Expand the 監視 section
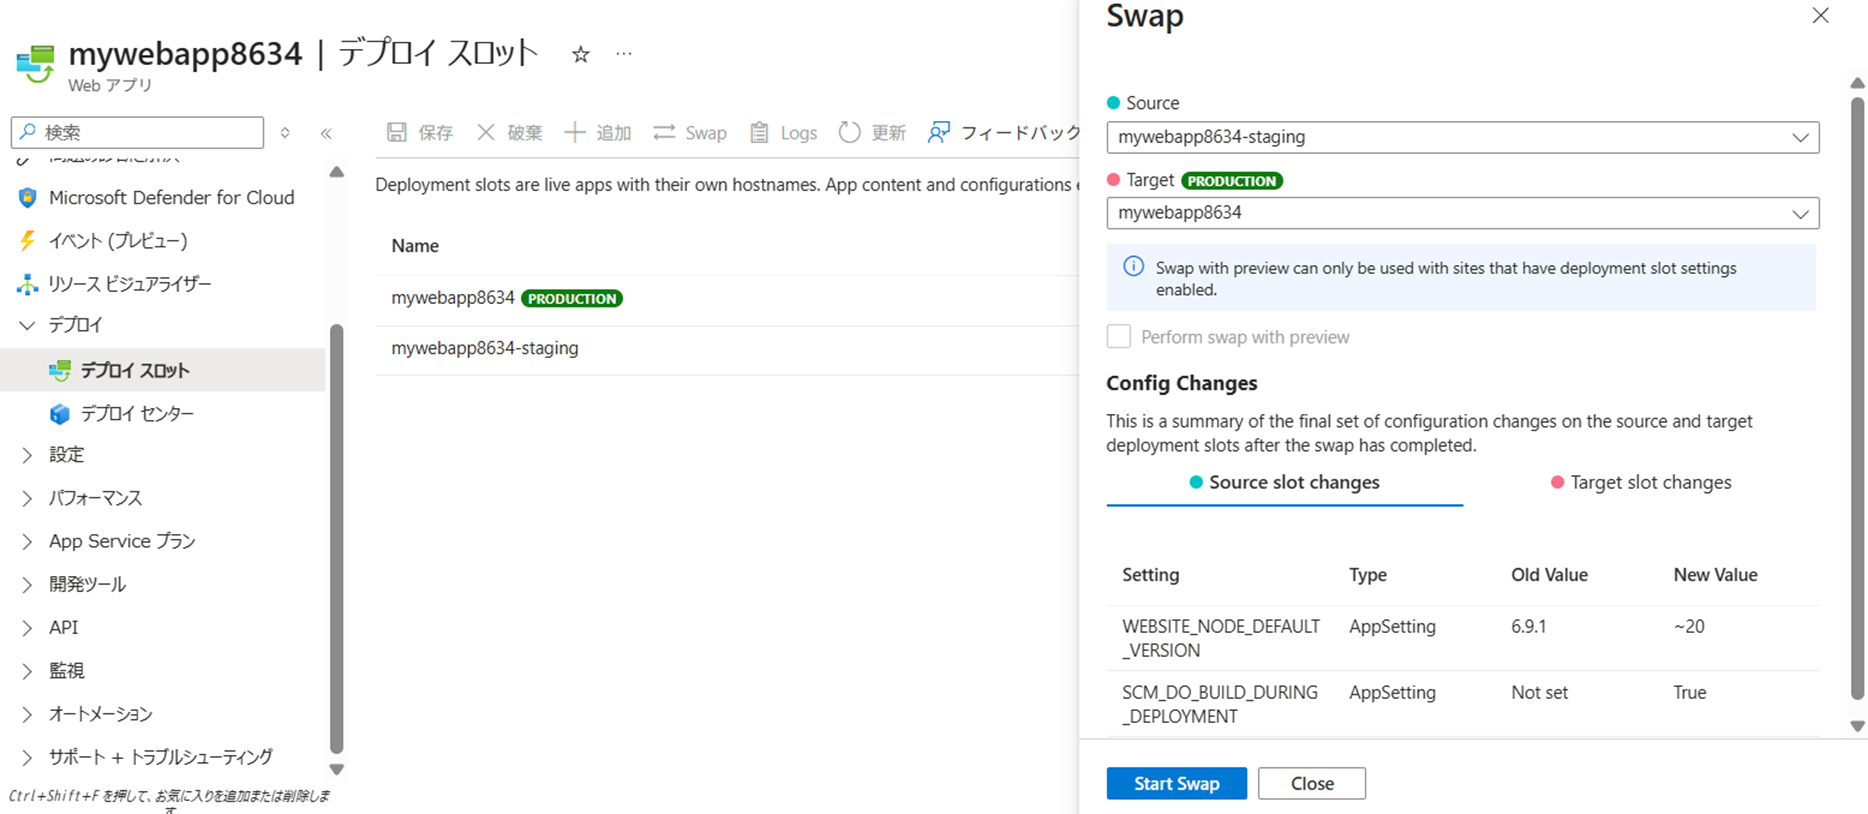1868x814 pixels. (x=27, y=670)
